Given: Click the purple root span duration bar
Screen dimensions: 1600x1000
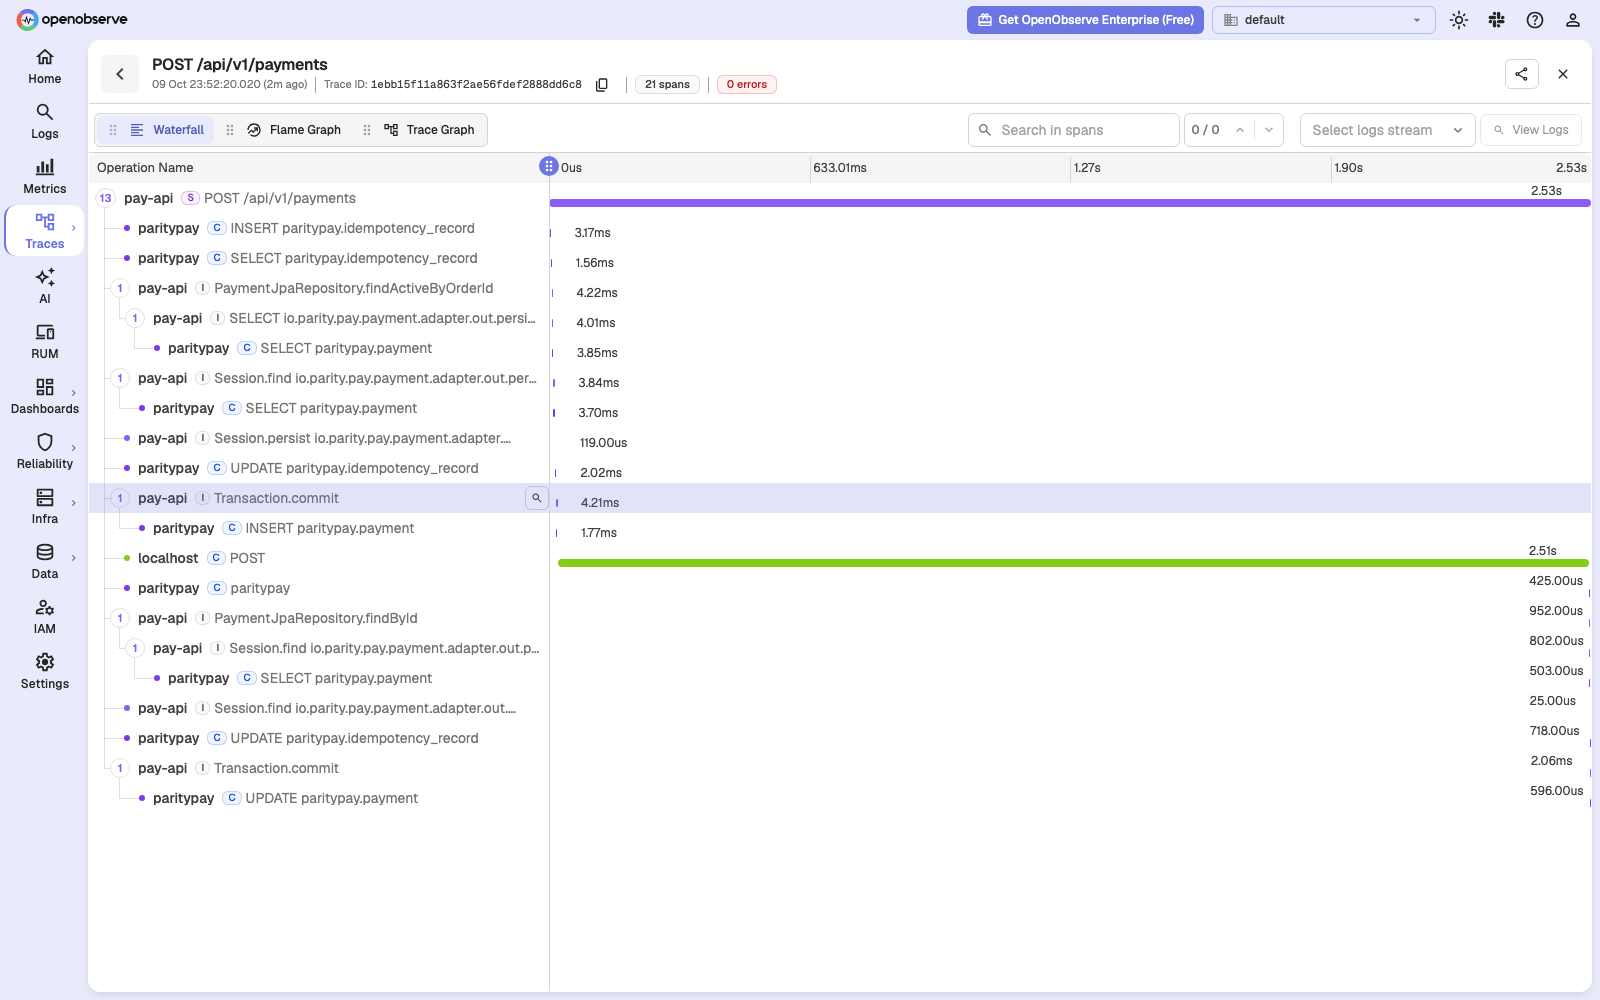Looking at the screenshot, I should tap(1070, 203).
